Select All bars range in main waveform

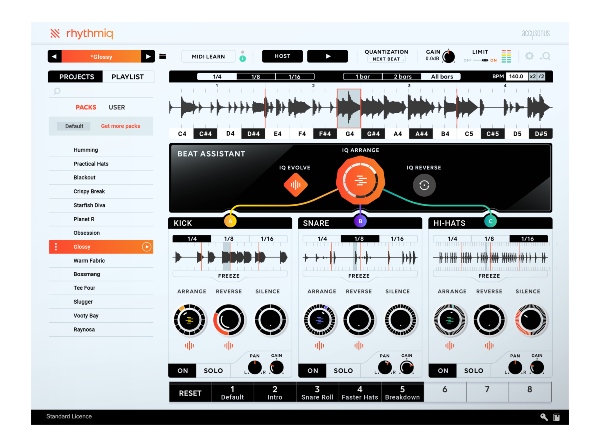click(x=442, y=77)
